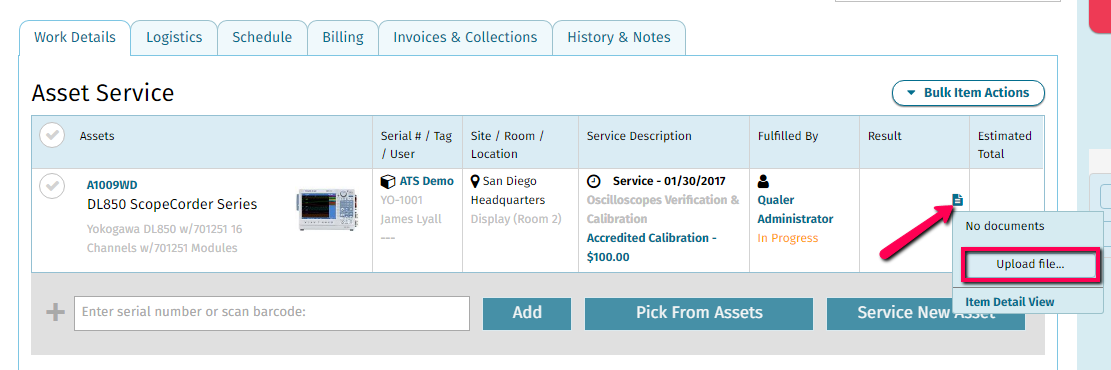
Task: Open the DL850 ScopeCorder product thumbnail
Action: click(325, 210)
